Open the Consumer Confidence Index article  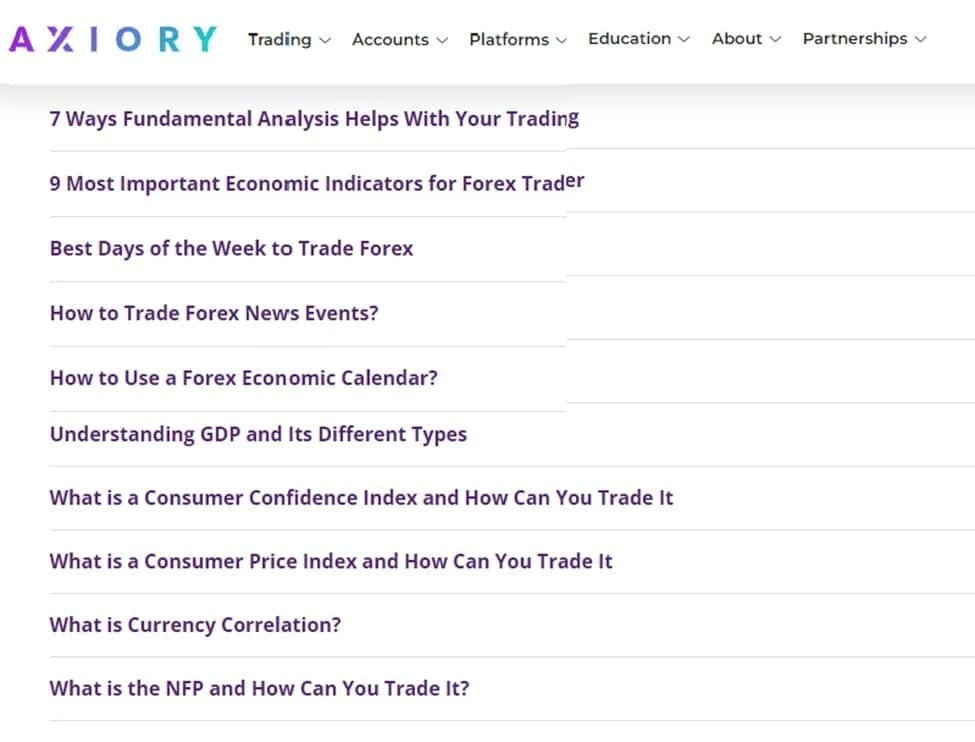(361, 498)
